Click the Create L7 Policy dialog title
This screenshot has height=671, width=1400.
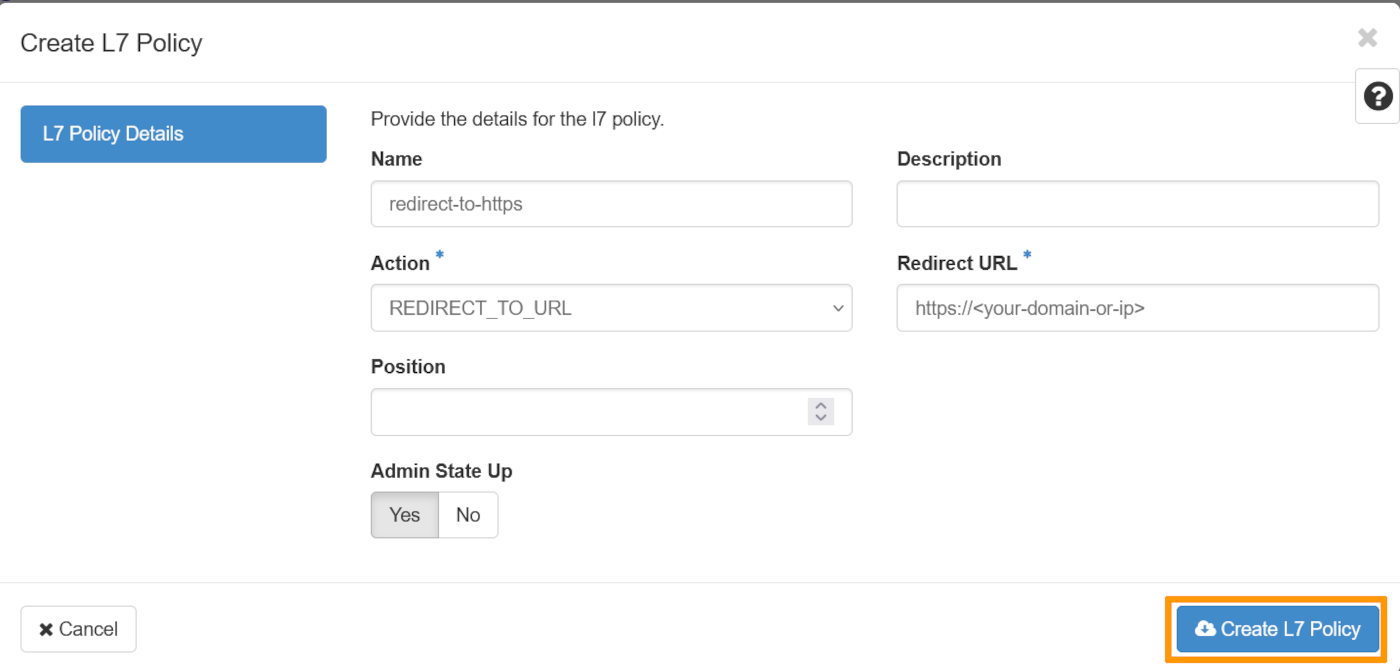point(110,42)
